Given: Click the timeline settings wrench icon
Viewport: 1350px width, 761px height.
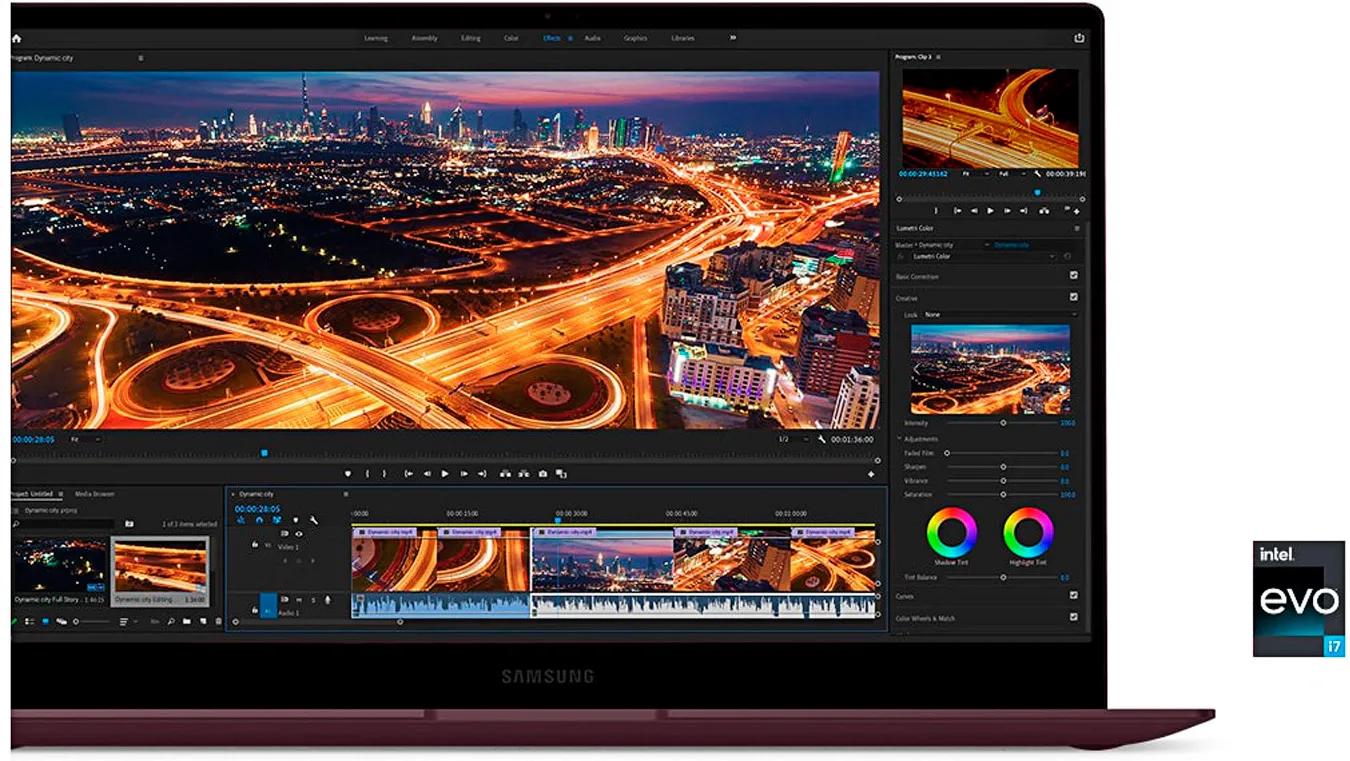Looking at the screenshot, I should click(x=313, y=519).
